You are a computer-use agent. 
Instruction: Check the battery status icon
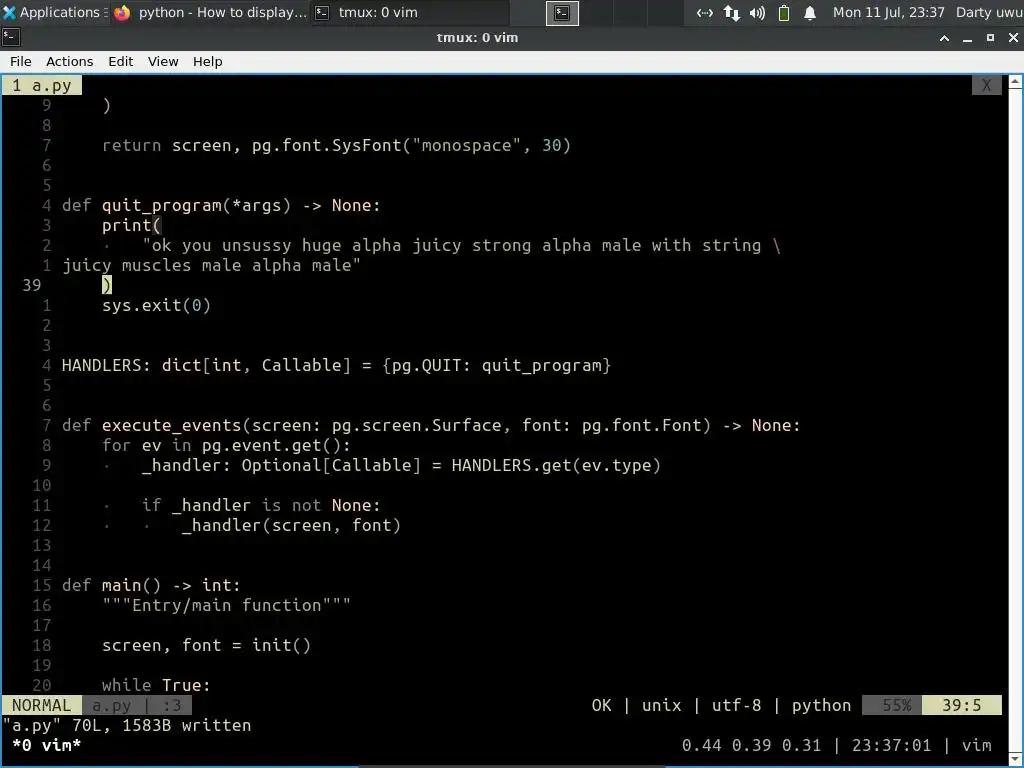784,13
